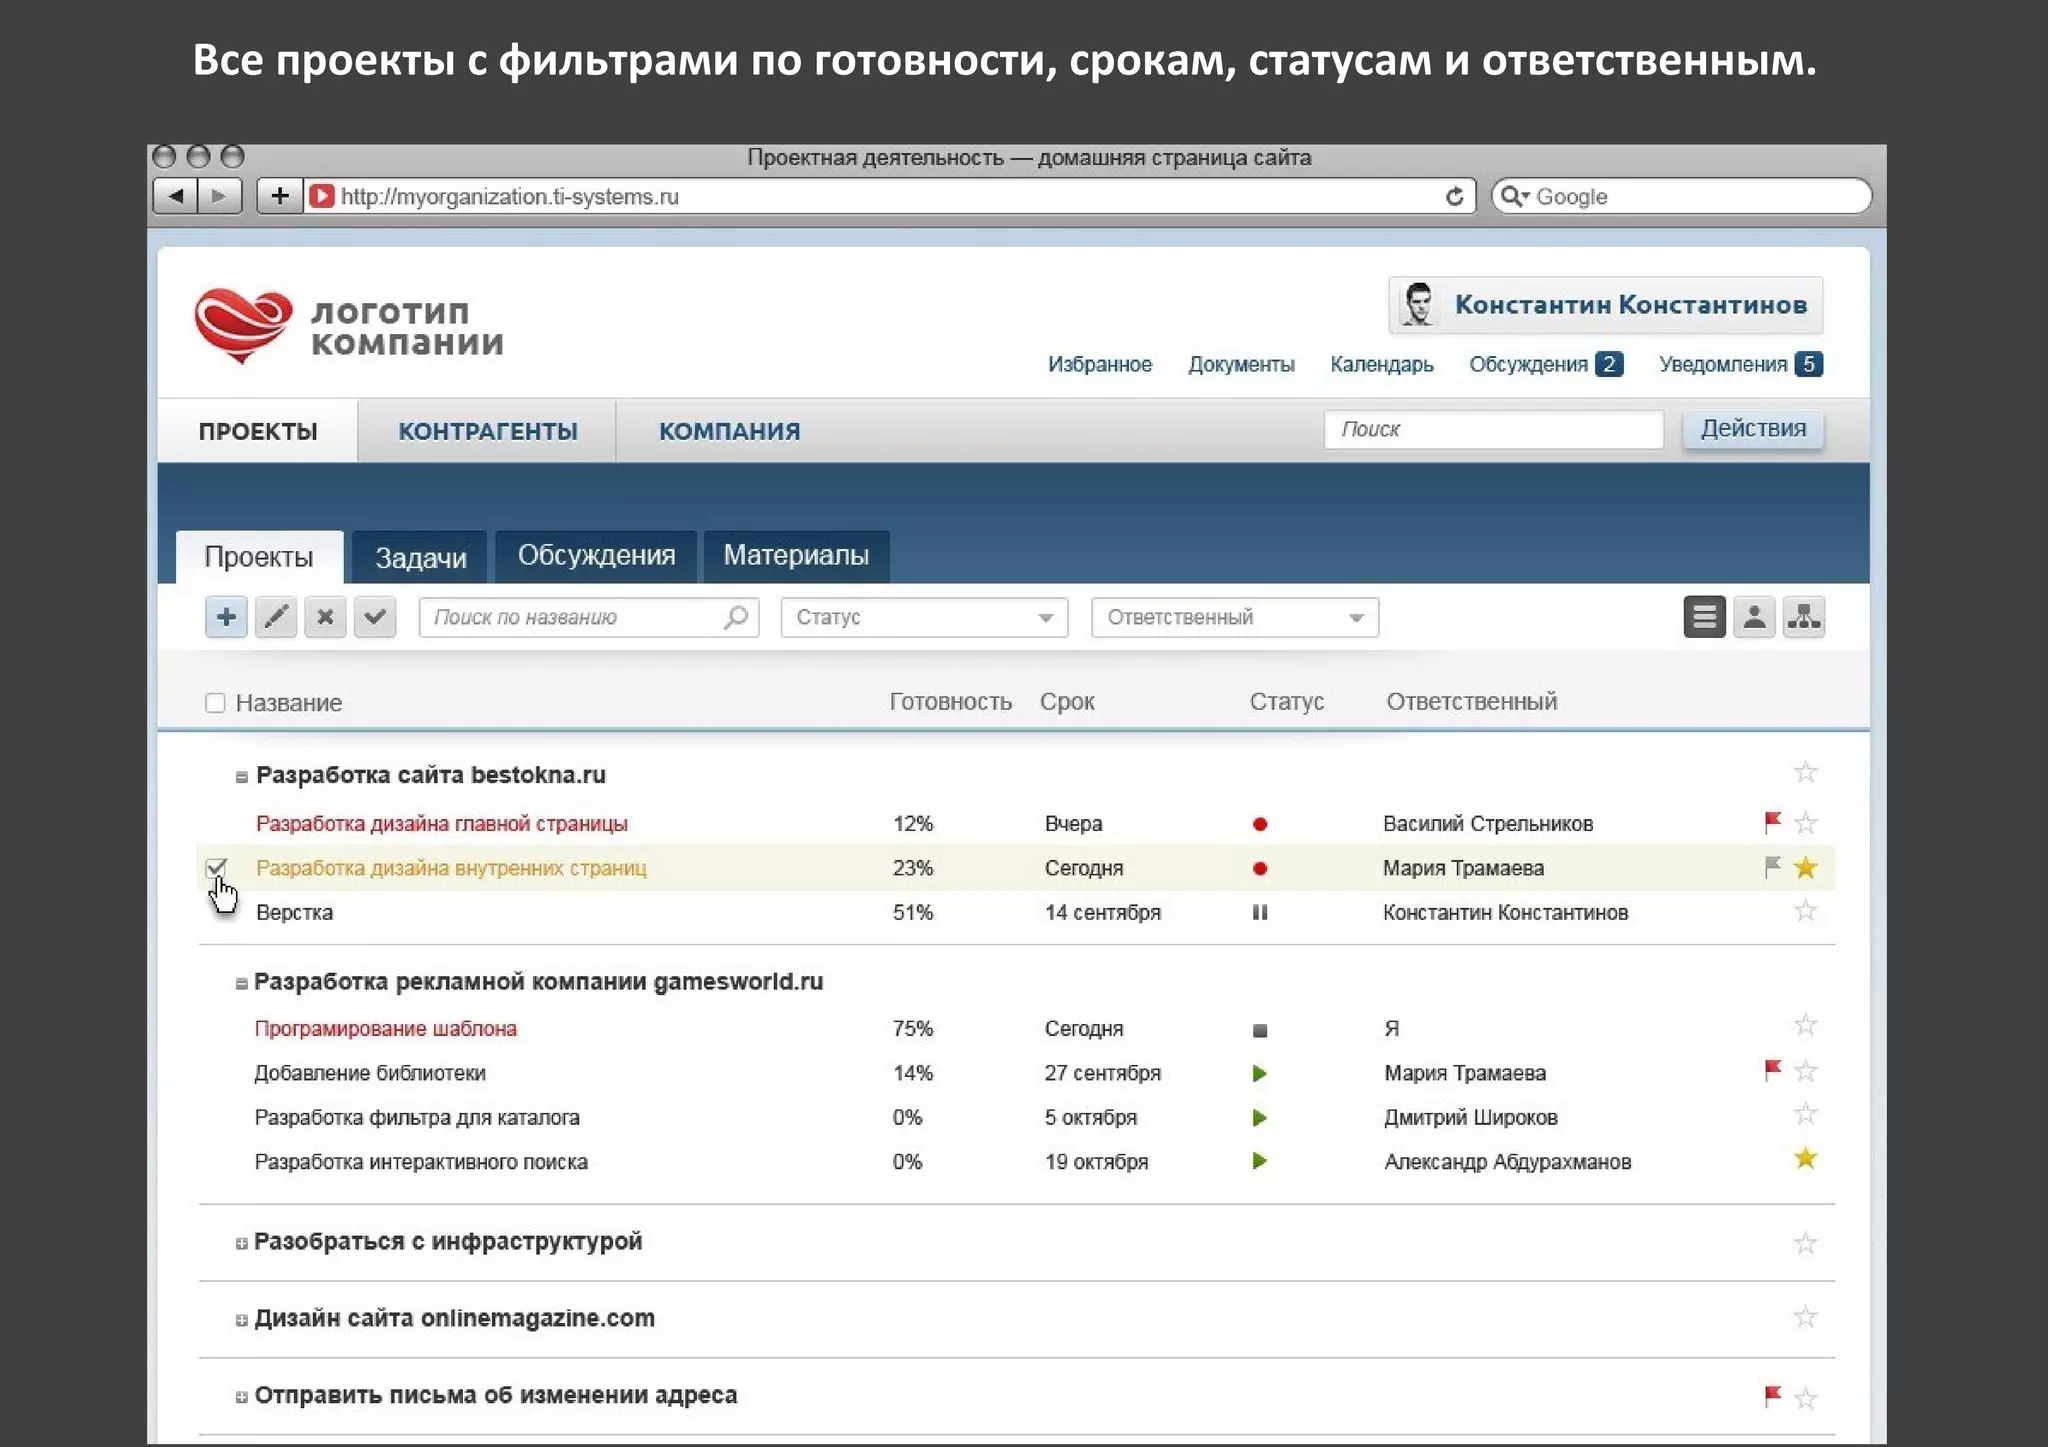
Task: Open the Избранное link
Action: (x=1099, y=364)
